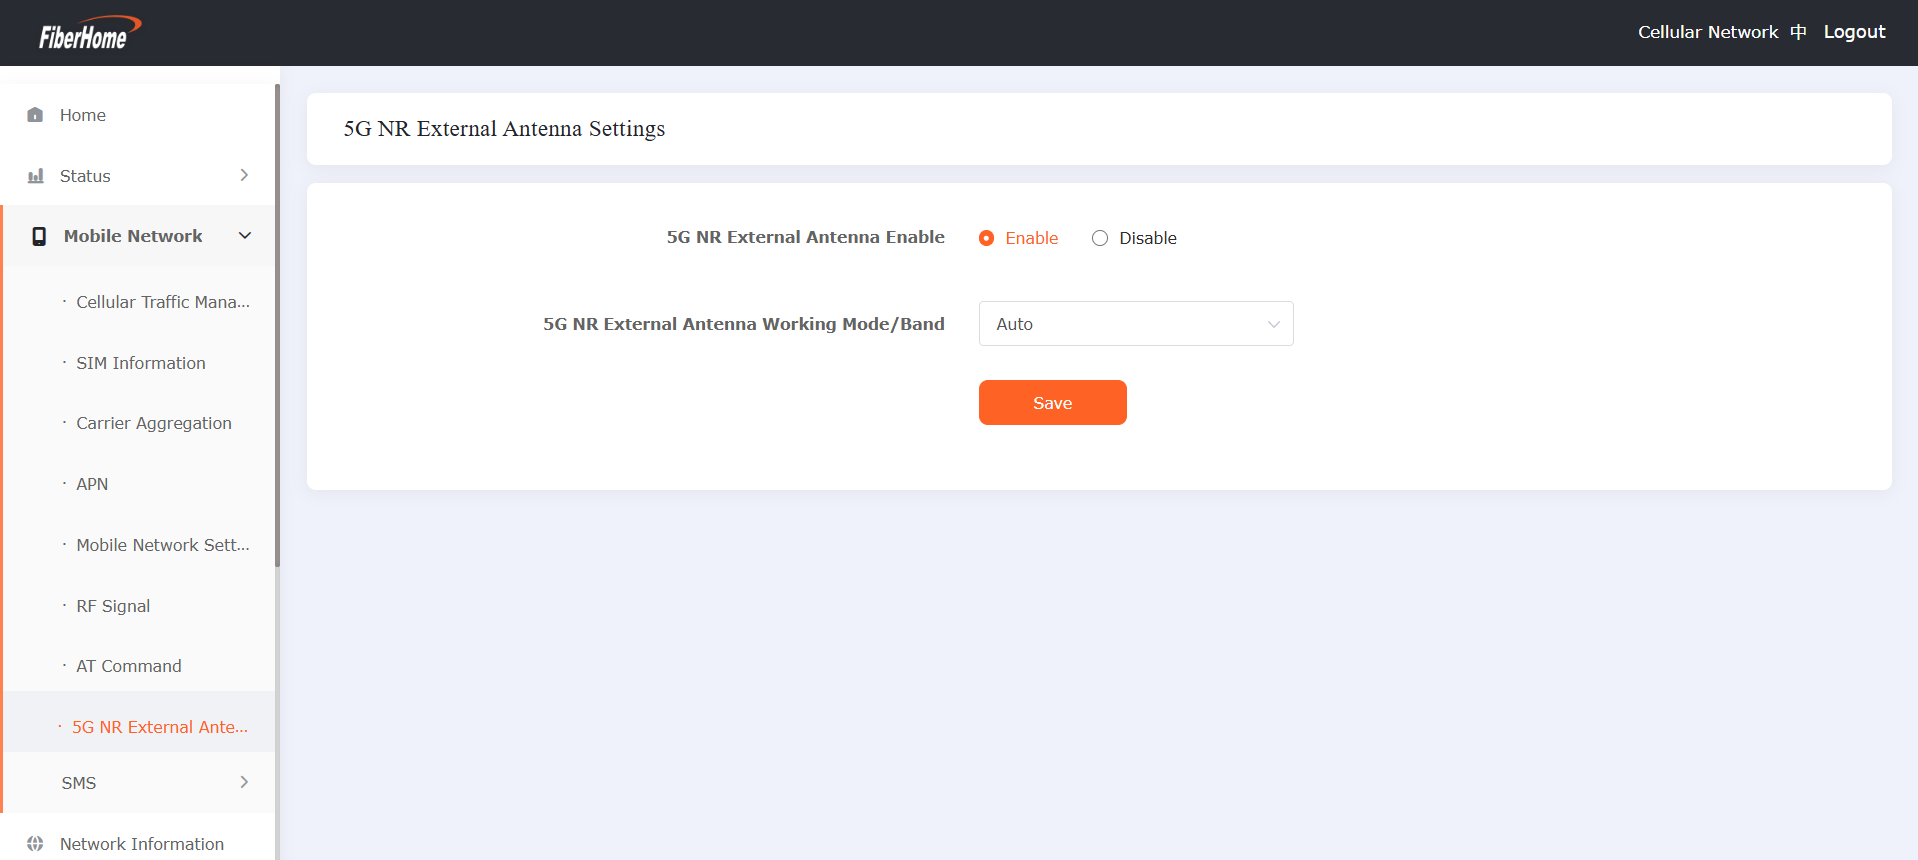The height and width of the screenshot is (860, 1918).
Task: Open the Working Mode/Band dropdown
Action: 1135,324
